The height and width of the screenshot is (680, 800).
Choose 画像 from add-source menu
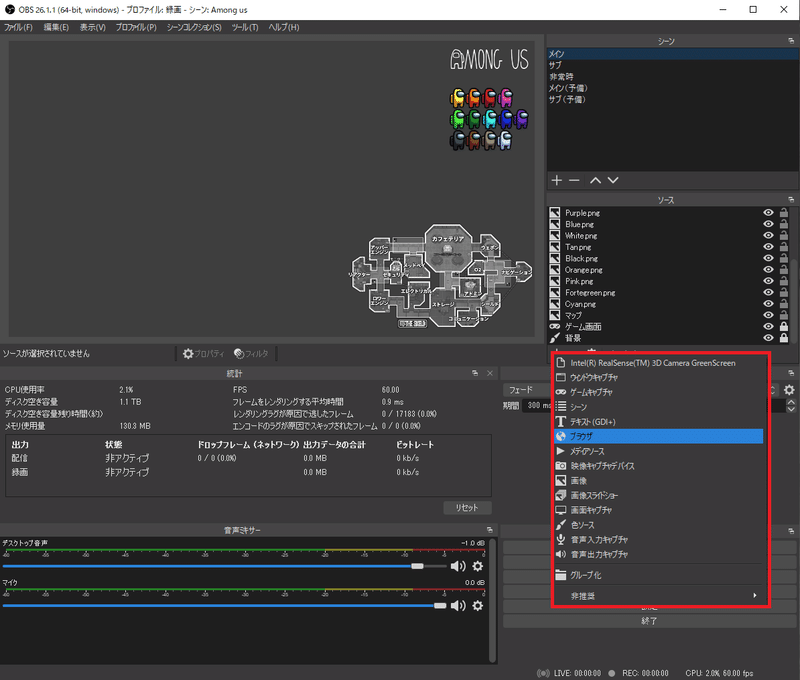[659, 481]
